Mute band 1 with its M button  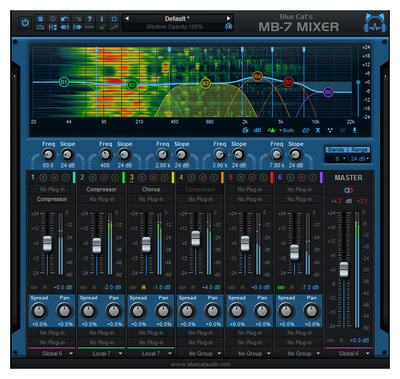coord(54,178)
